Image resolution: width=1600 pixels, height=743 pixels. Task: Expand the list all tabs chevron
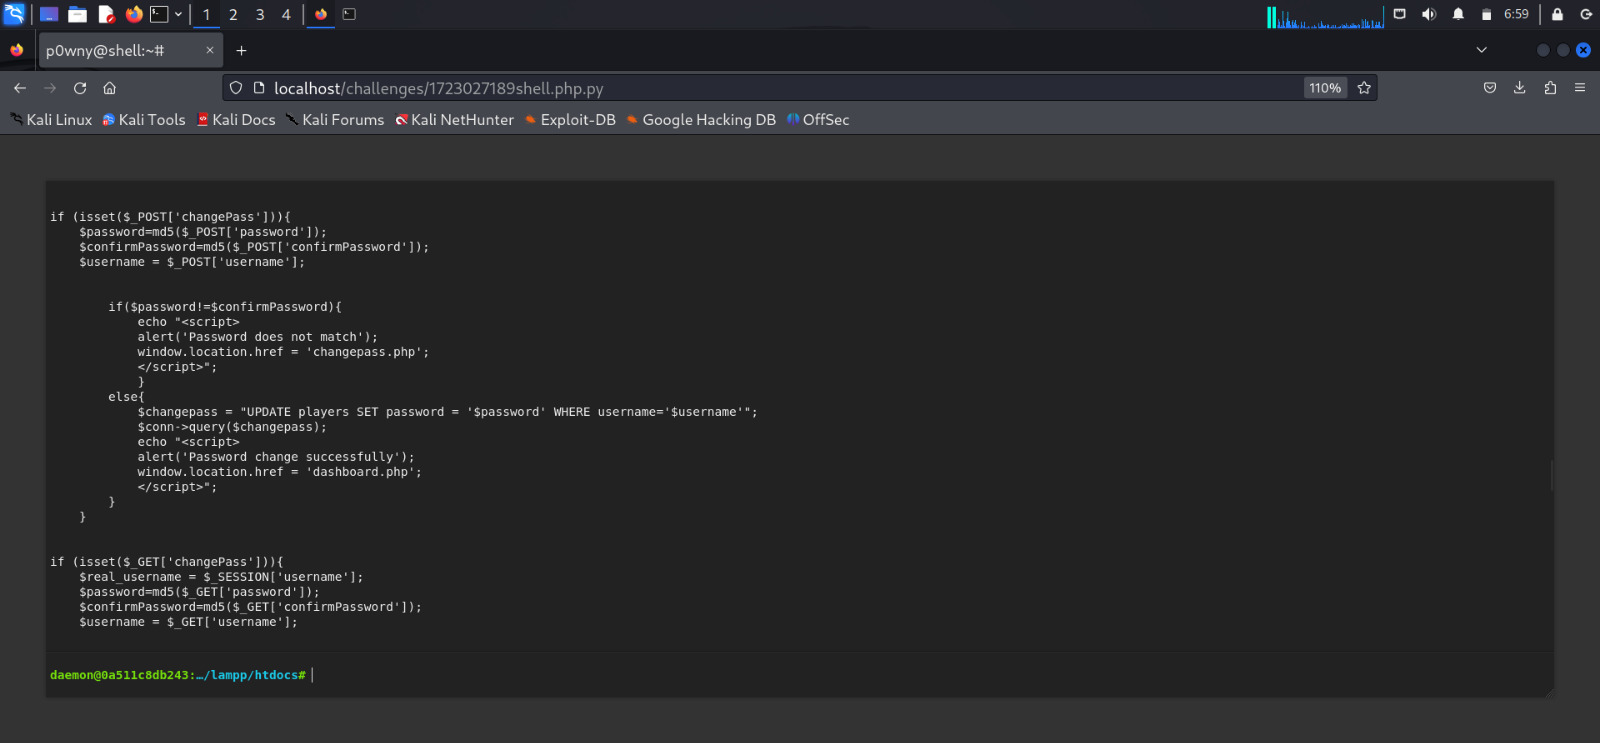point(1481,50)
